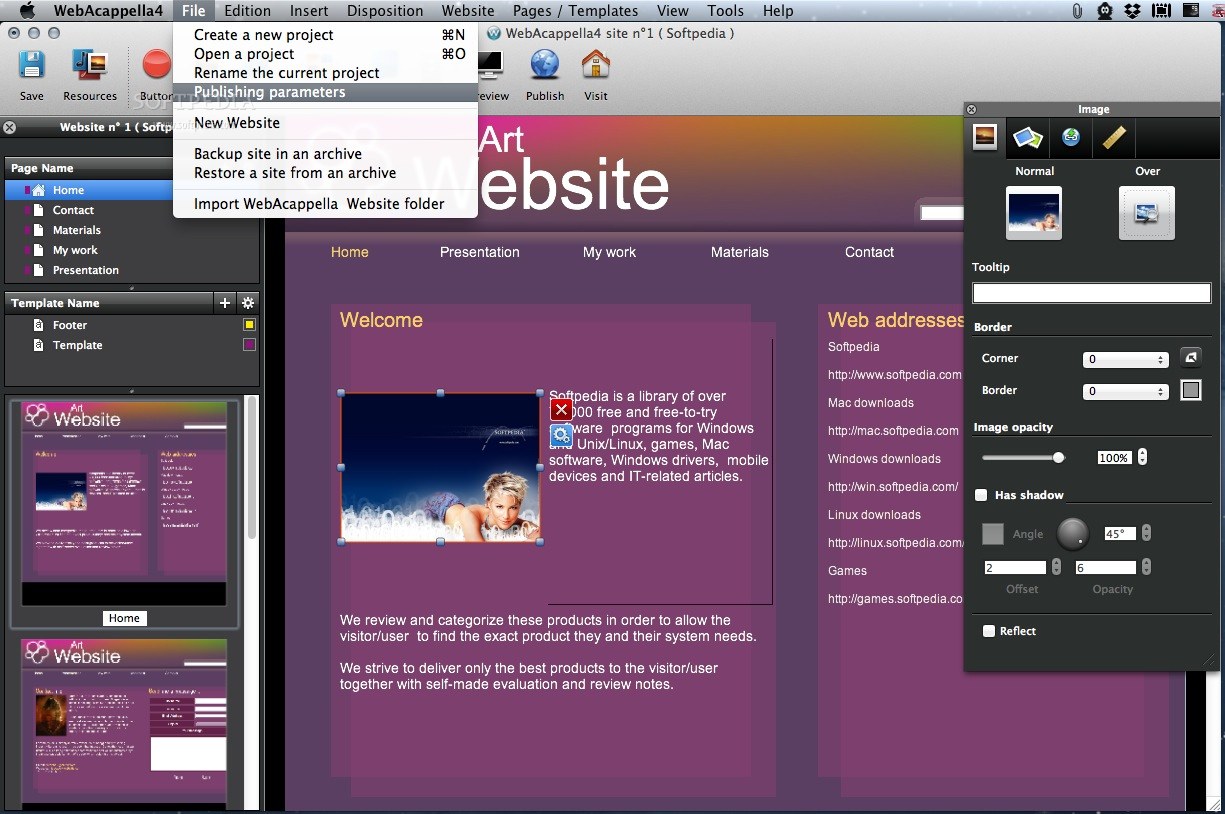The image size is (1225, 814).
Task: Click the gear icon in Template Name panel
Action: point(246,302)
